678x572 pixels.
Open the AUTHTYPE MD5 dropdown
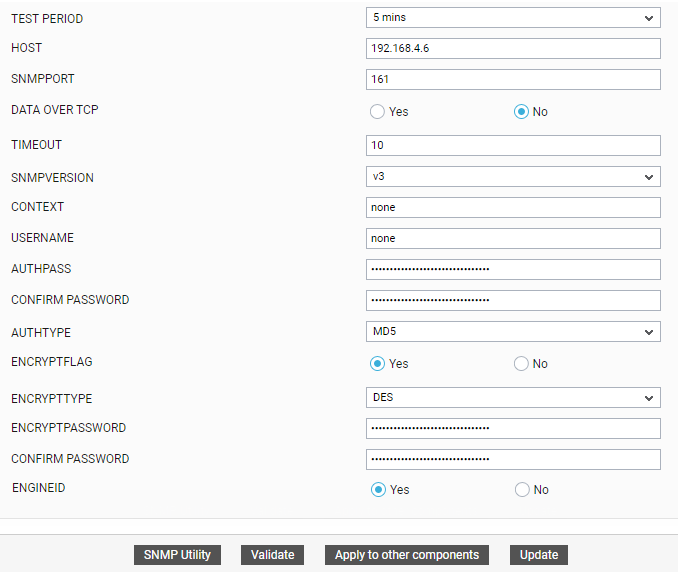tap(513, 332)
